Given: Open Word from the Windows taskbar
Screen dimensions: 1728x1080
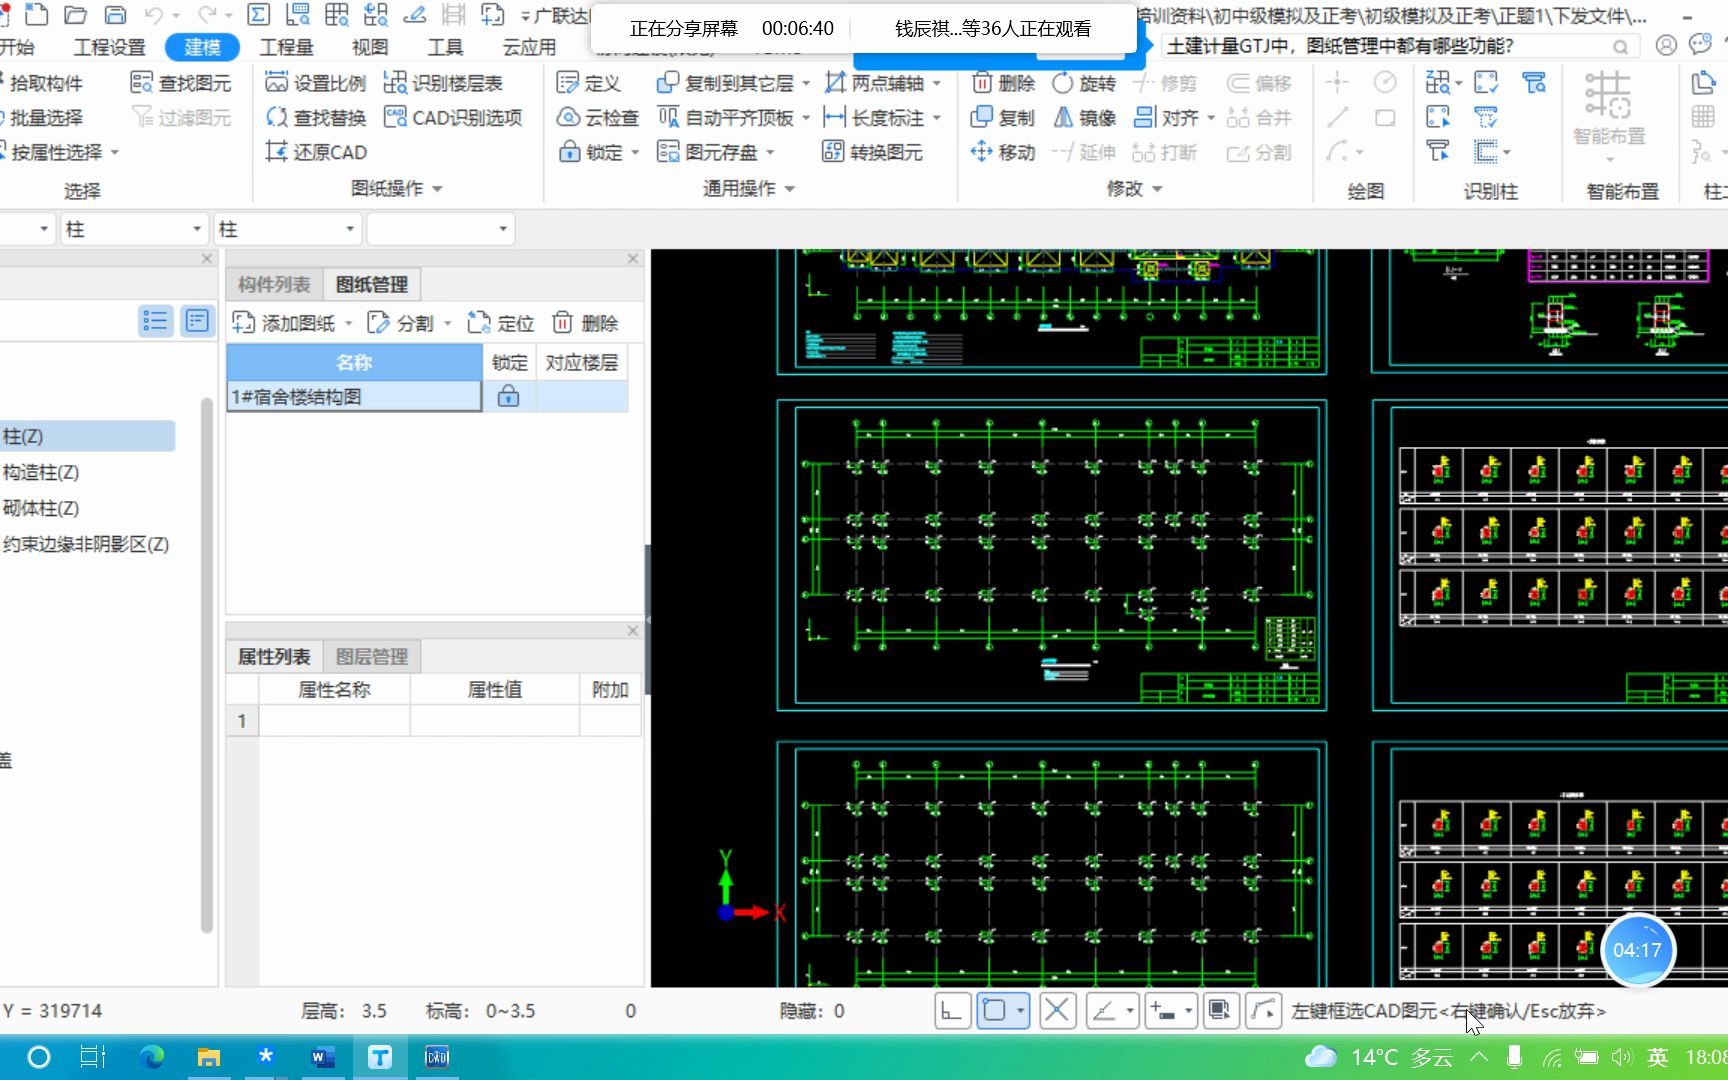Looking at the screenshot, I should pyautogui.click(x=323, y=1057).
